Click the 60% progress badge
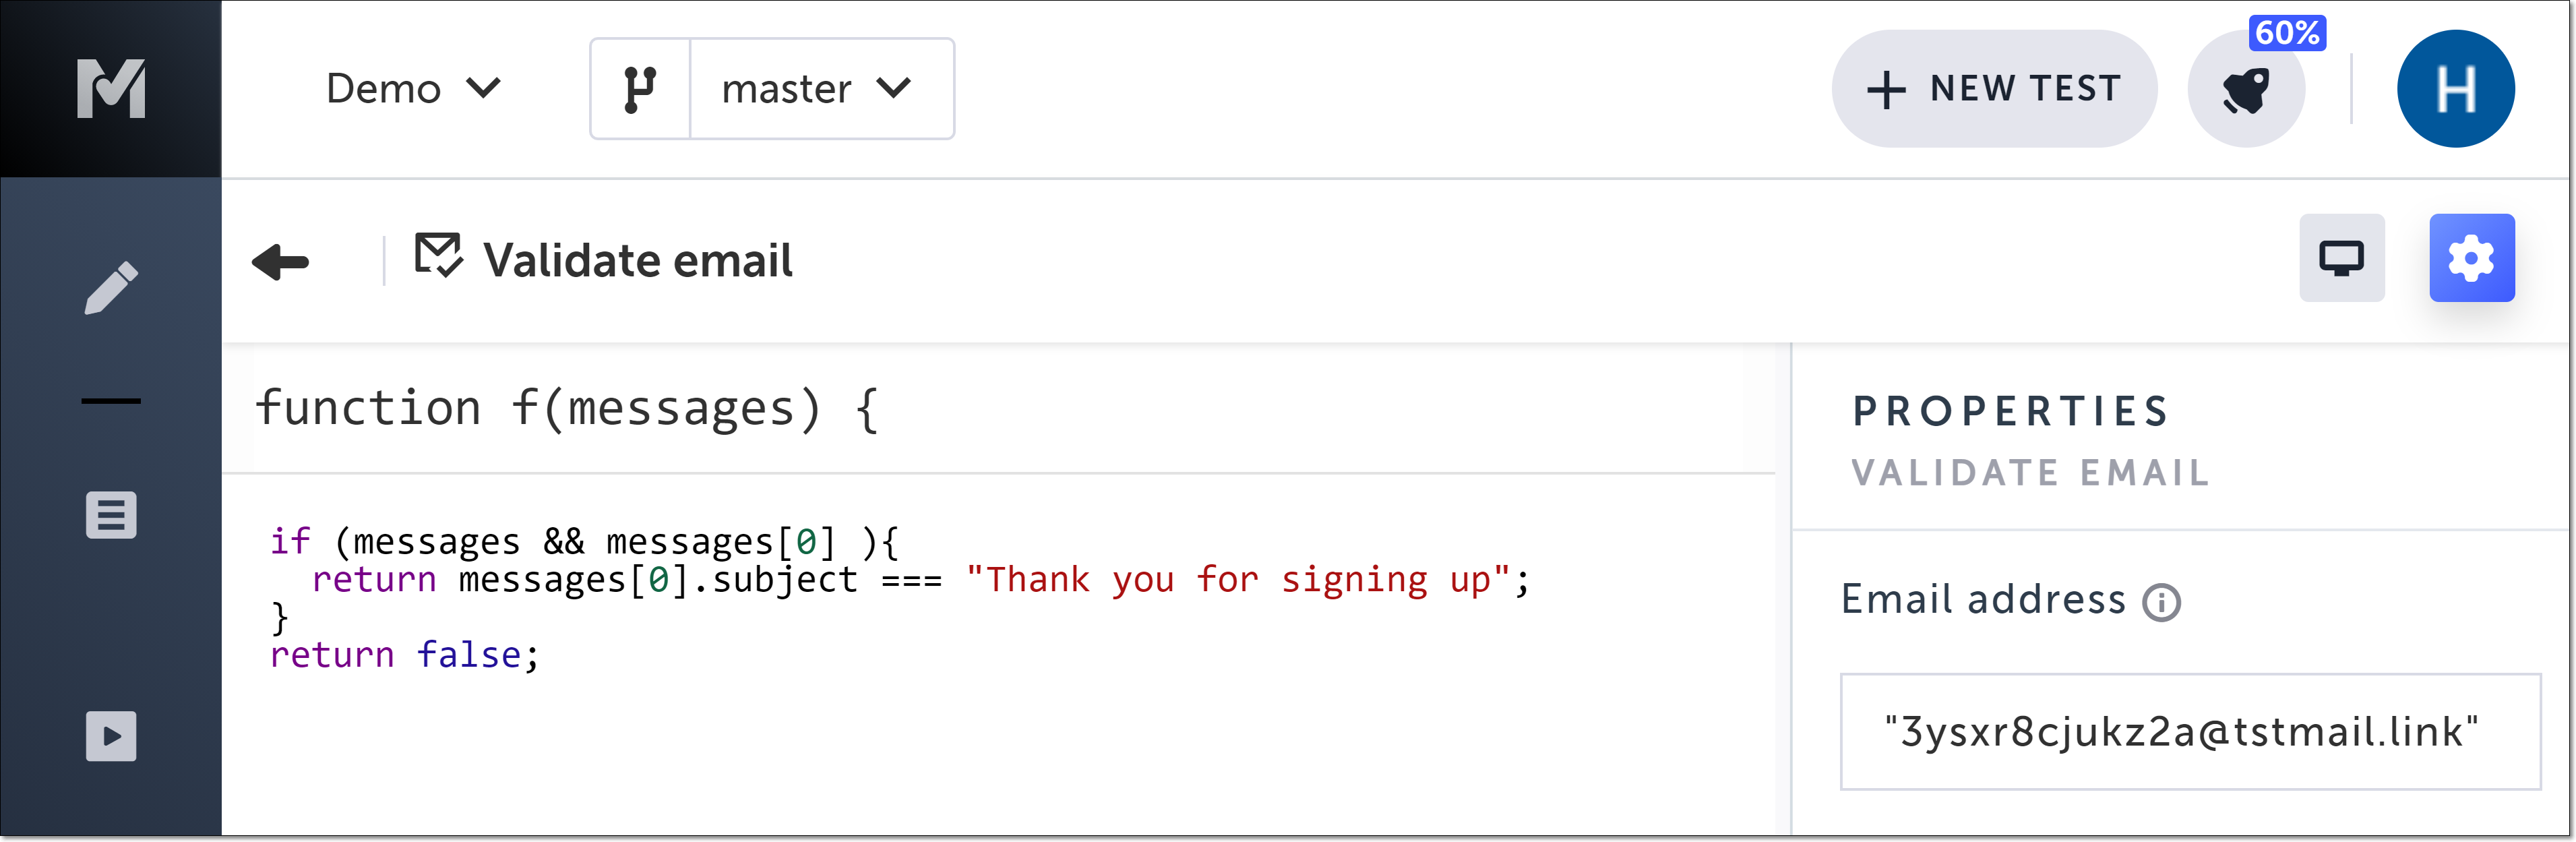Viewport: 2576px width, 842px height. [2286, 33]
